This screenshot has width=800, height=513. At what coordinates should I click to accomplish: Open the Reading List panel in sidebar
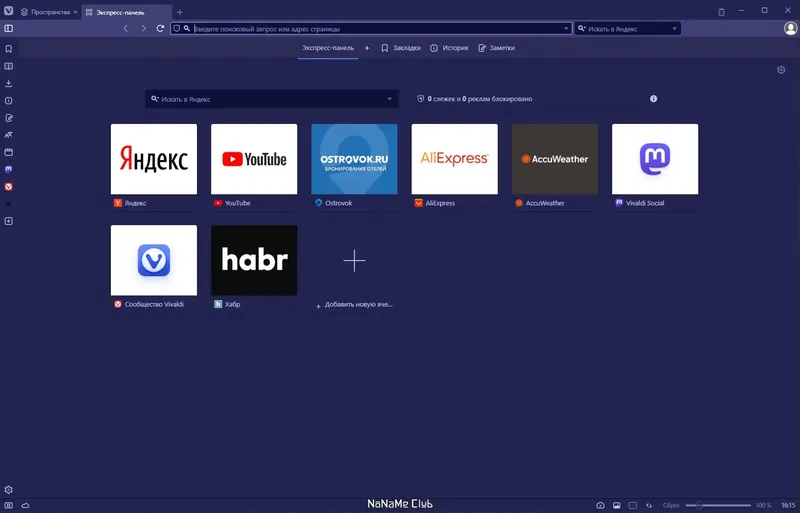point(9,66)
